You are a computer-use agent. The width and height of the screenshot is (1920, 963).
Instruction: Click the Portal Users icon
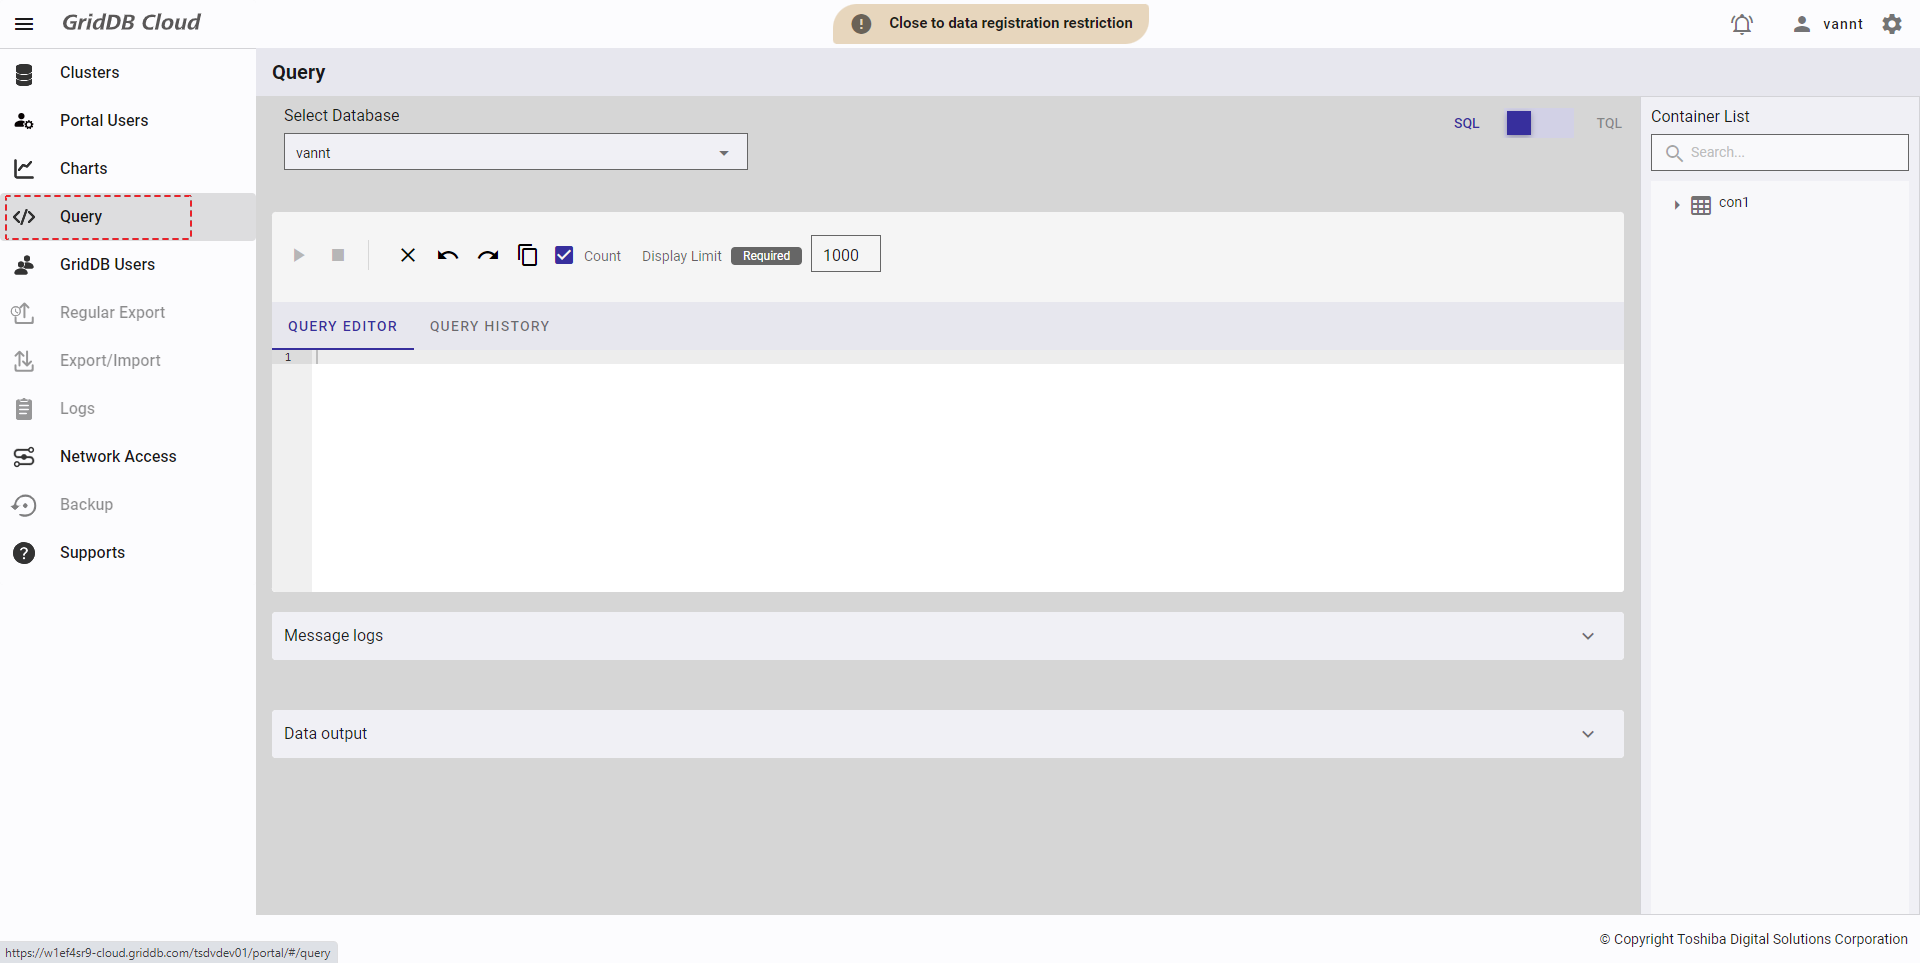24,121
